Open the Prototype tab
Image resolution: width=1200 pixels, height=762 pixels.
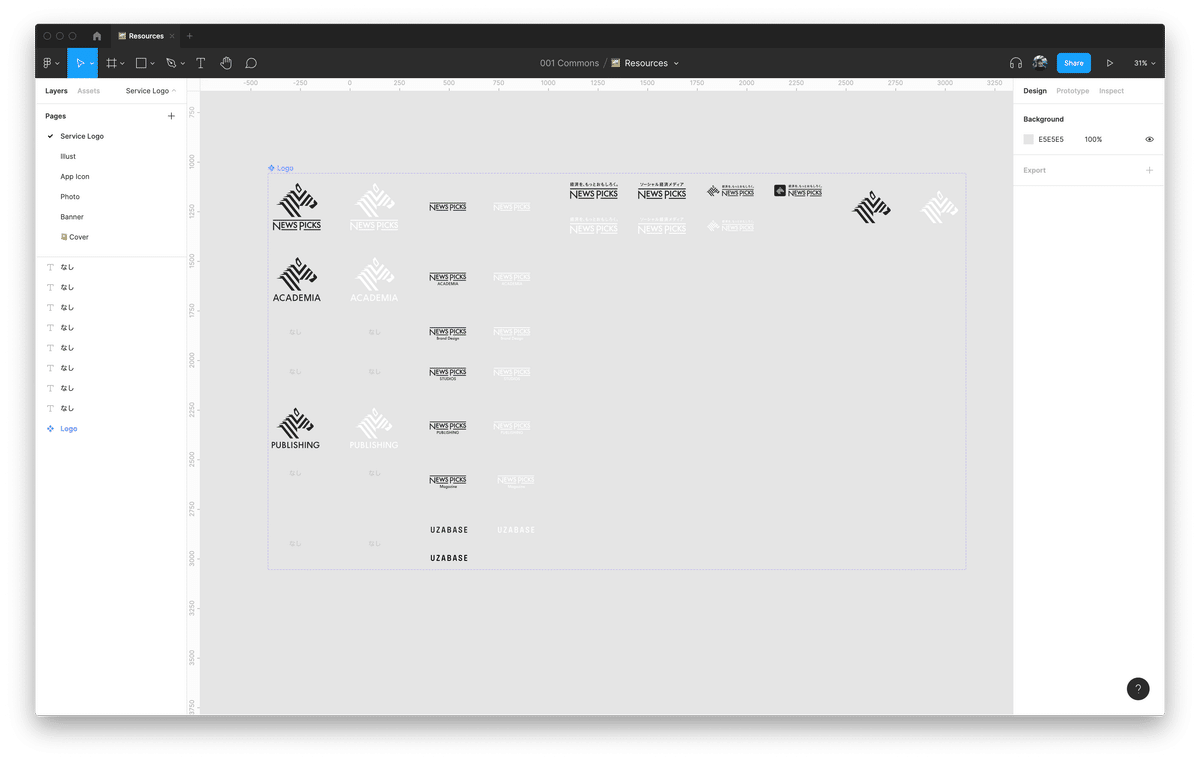(x=1073, y=91)
